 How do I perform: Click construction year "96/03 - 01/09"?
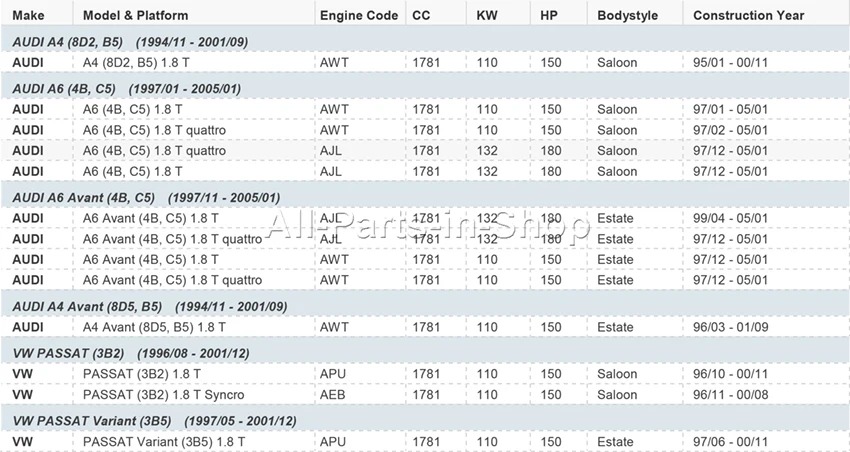tap(730, 327)
